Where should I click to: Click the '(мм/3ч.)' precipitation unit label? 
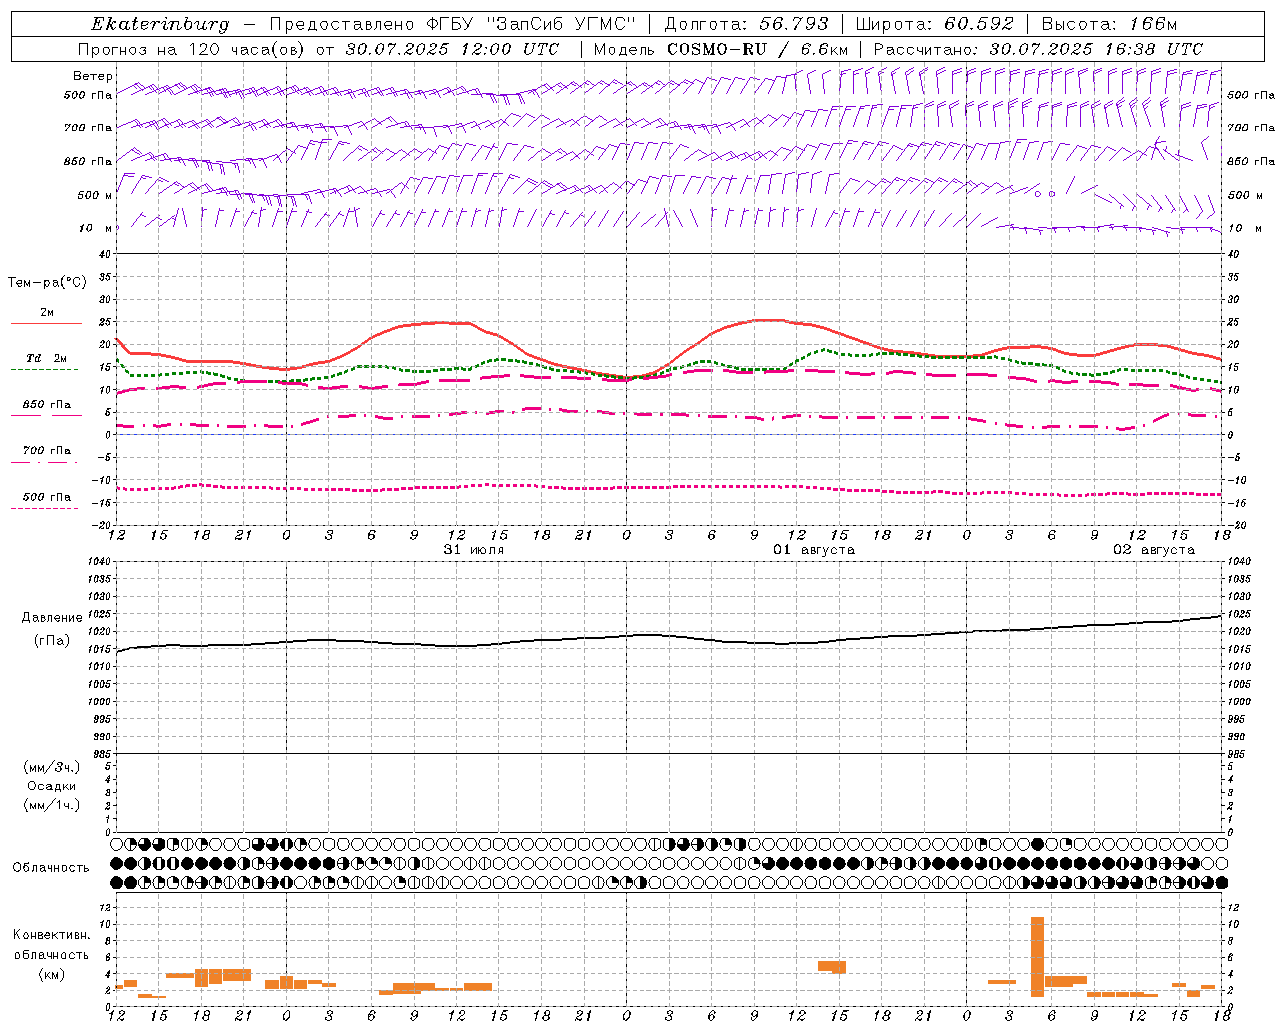pyautogui.click(x=52, y=767)
